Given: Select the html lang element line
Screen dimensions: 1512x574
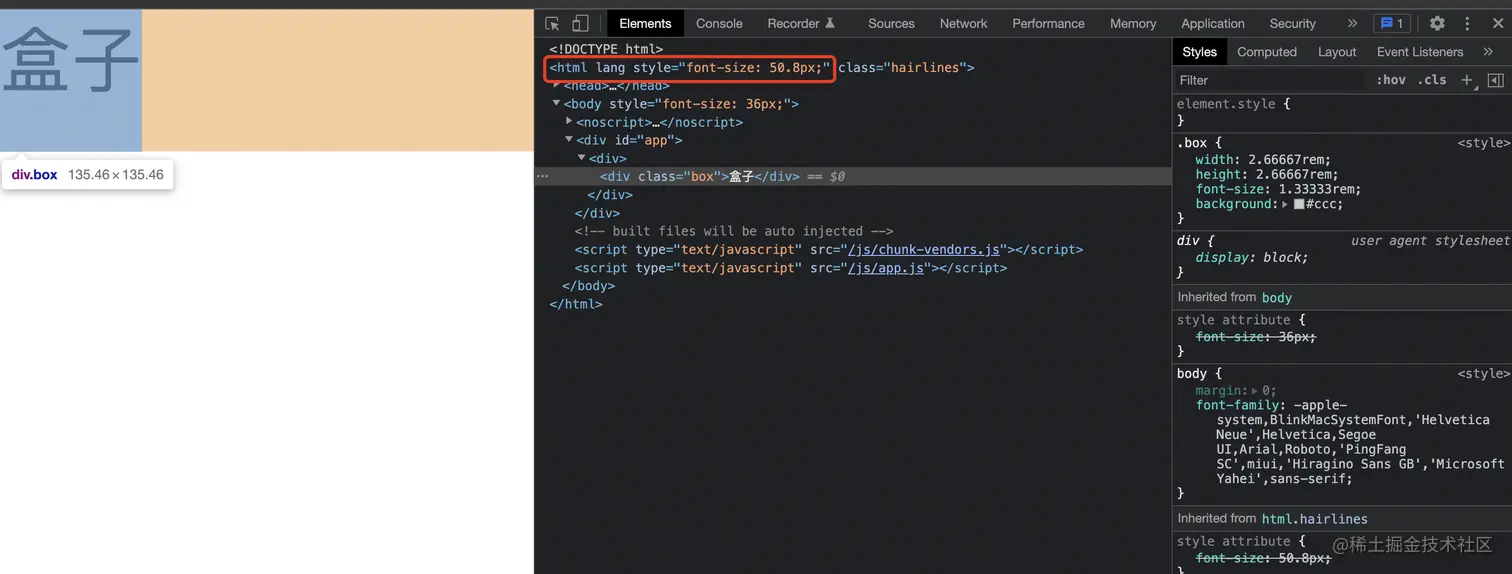Looking at the screenshot, I should (x=762, y=67).
